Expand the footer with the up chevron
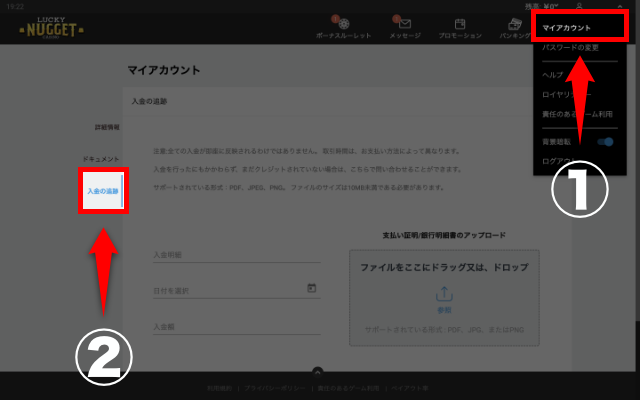The height and width of the screenshot is (400, 640). pyautogui.click(x=317, y=372)
